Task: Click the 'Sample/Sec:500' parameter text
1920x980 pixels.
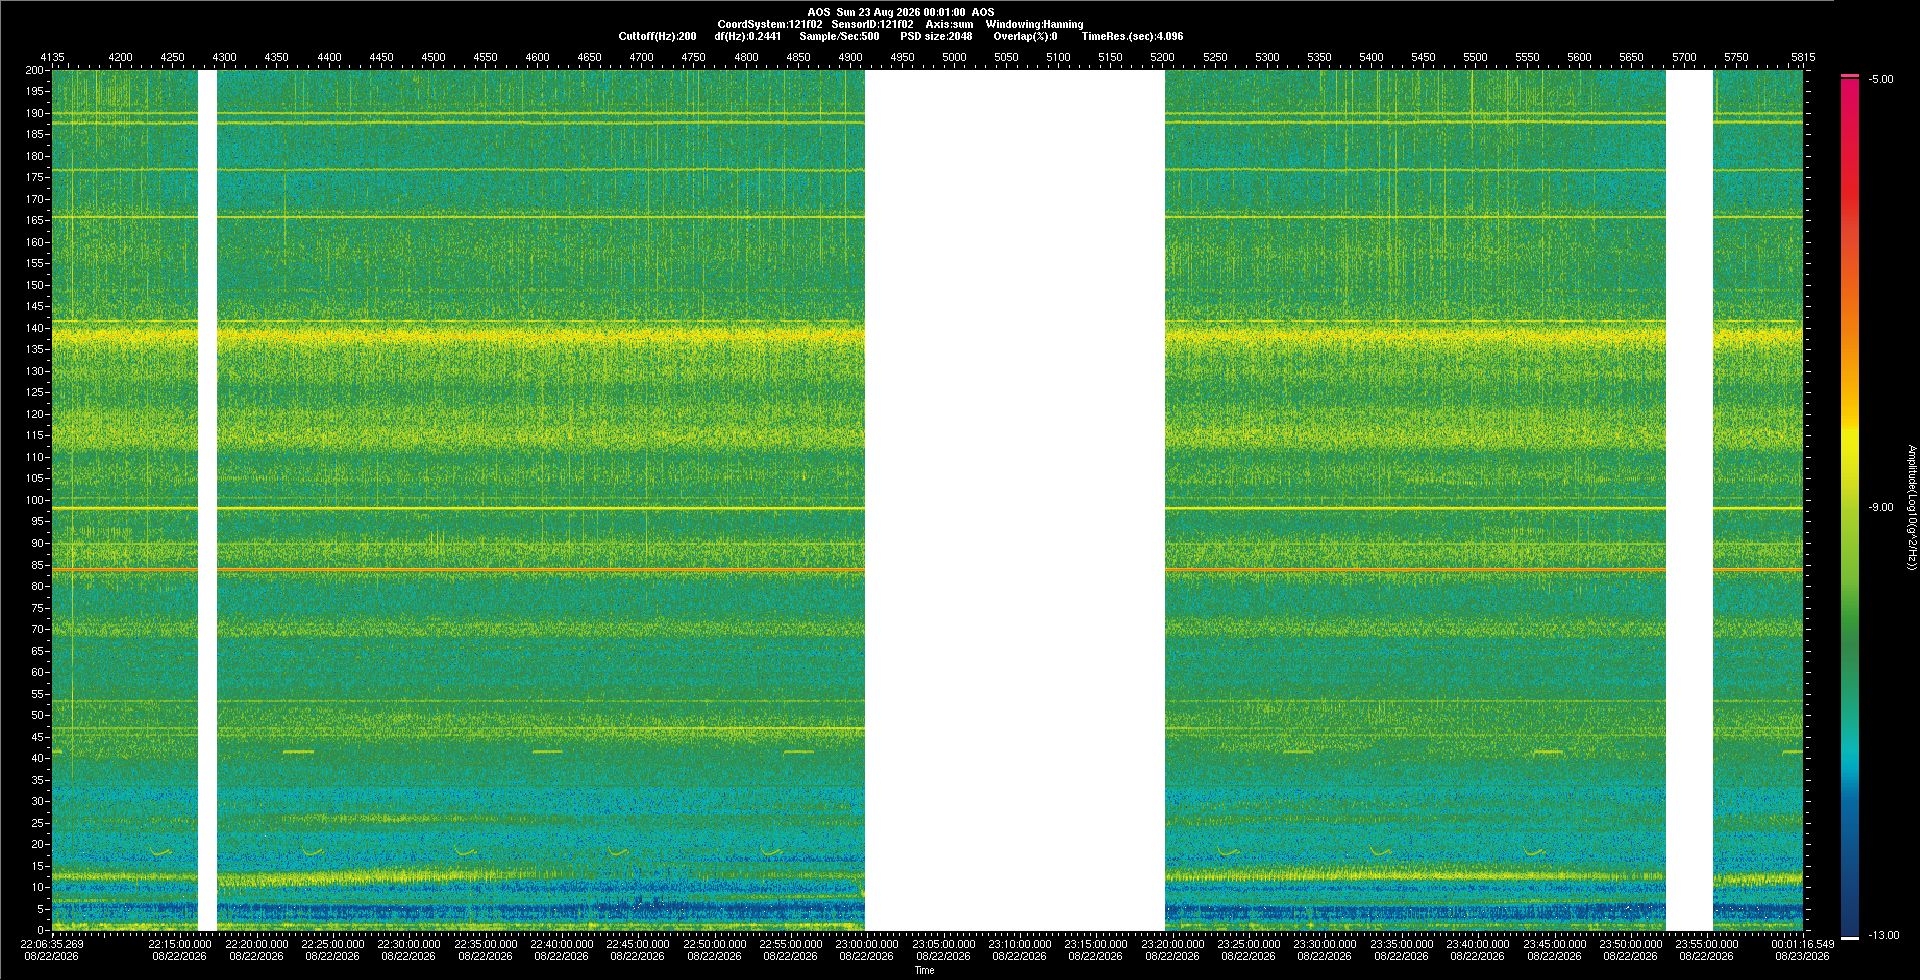Action: (x=839, y=36)
